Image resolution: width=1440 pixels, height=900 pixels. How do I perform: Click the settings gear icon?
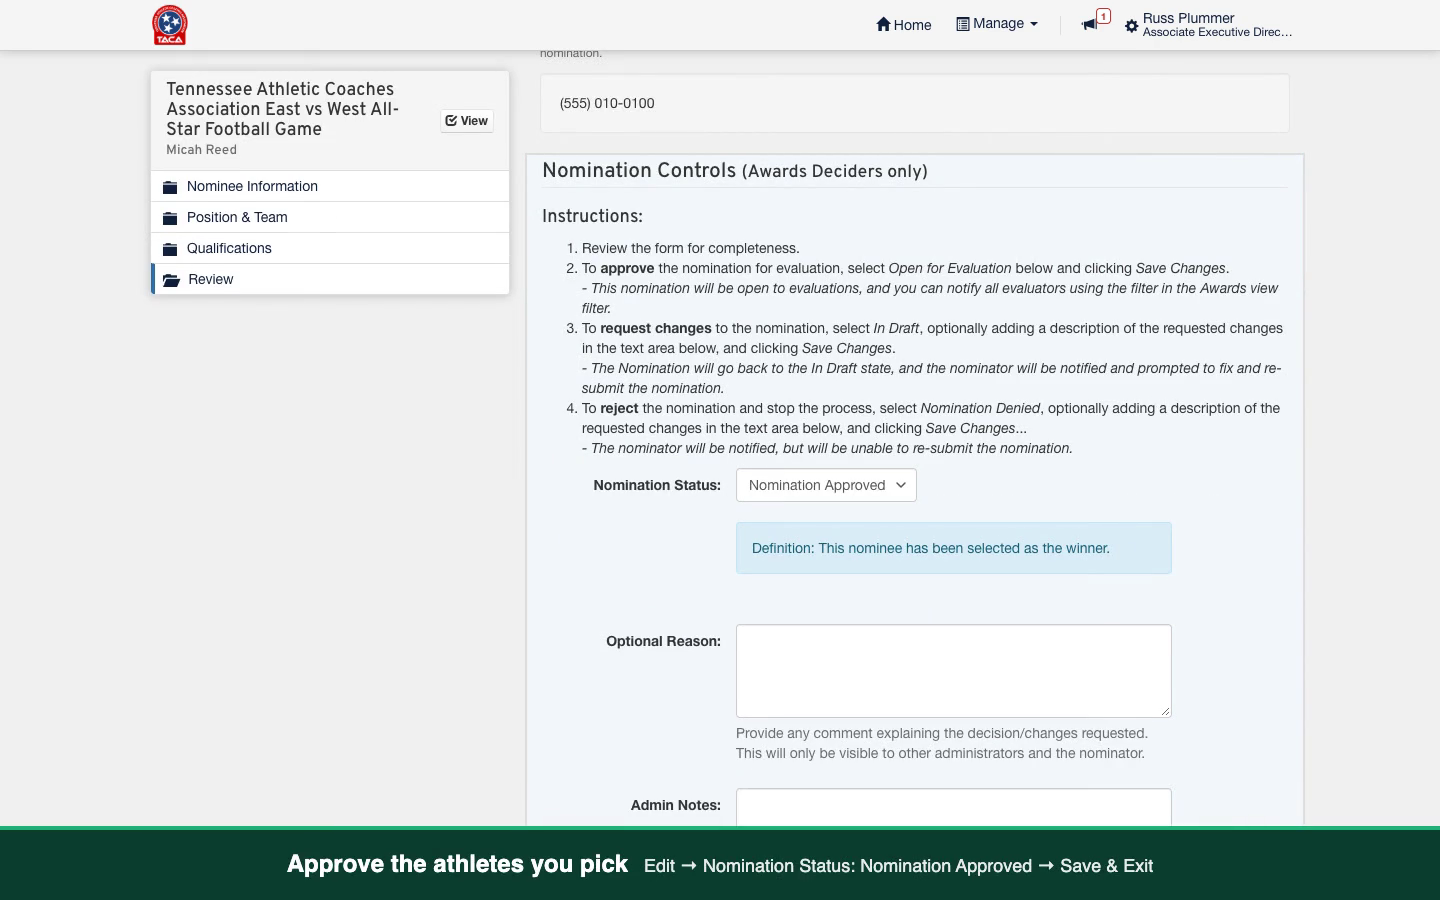click(1131, 26)
